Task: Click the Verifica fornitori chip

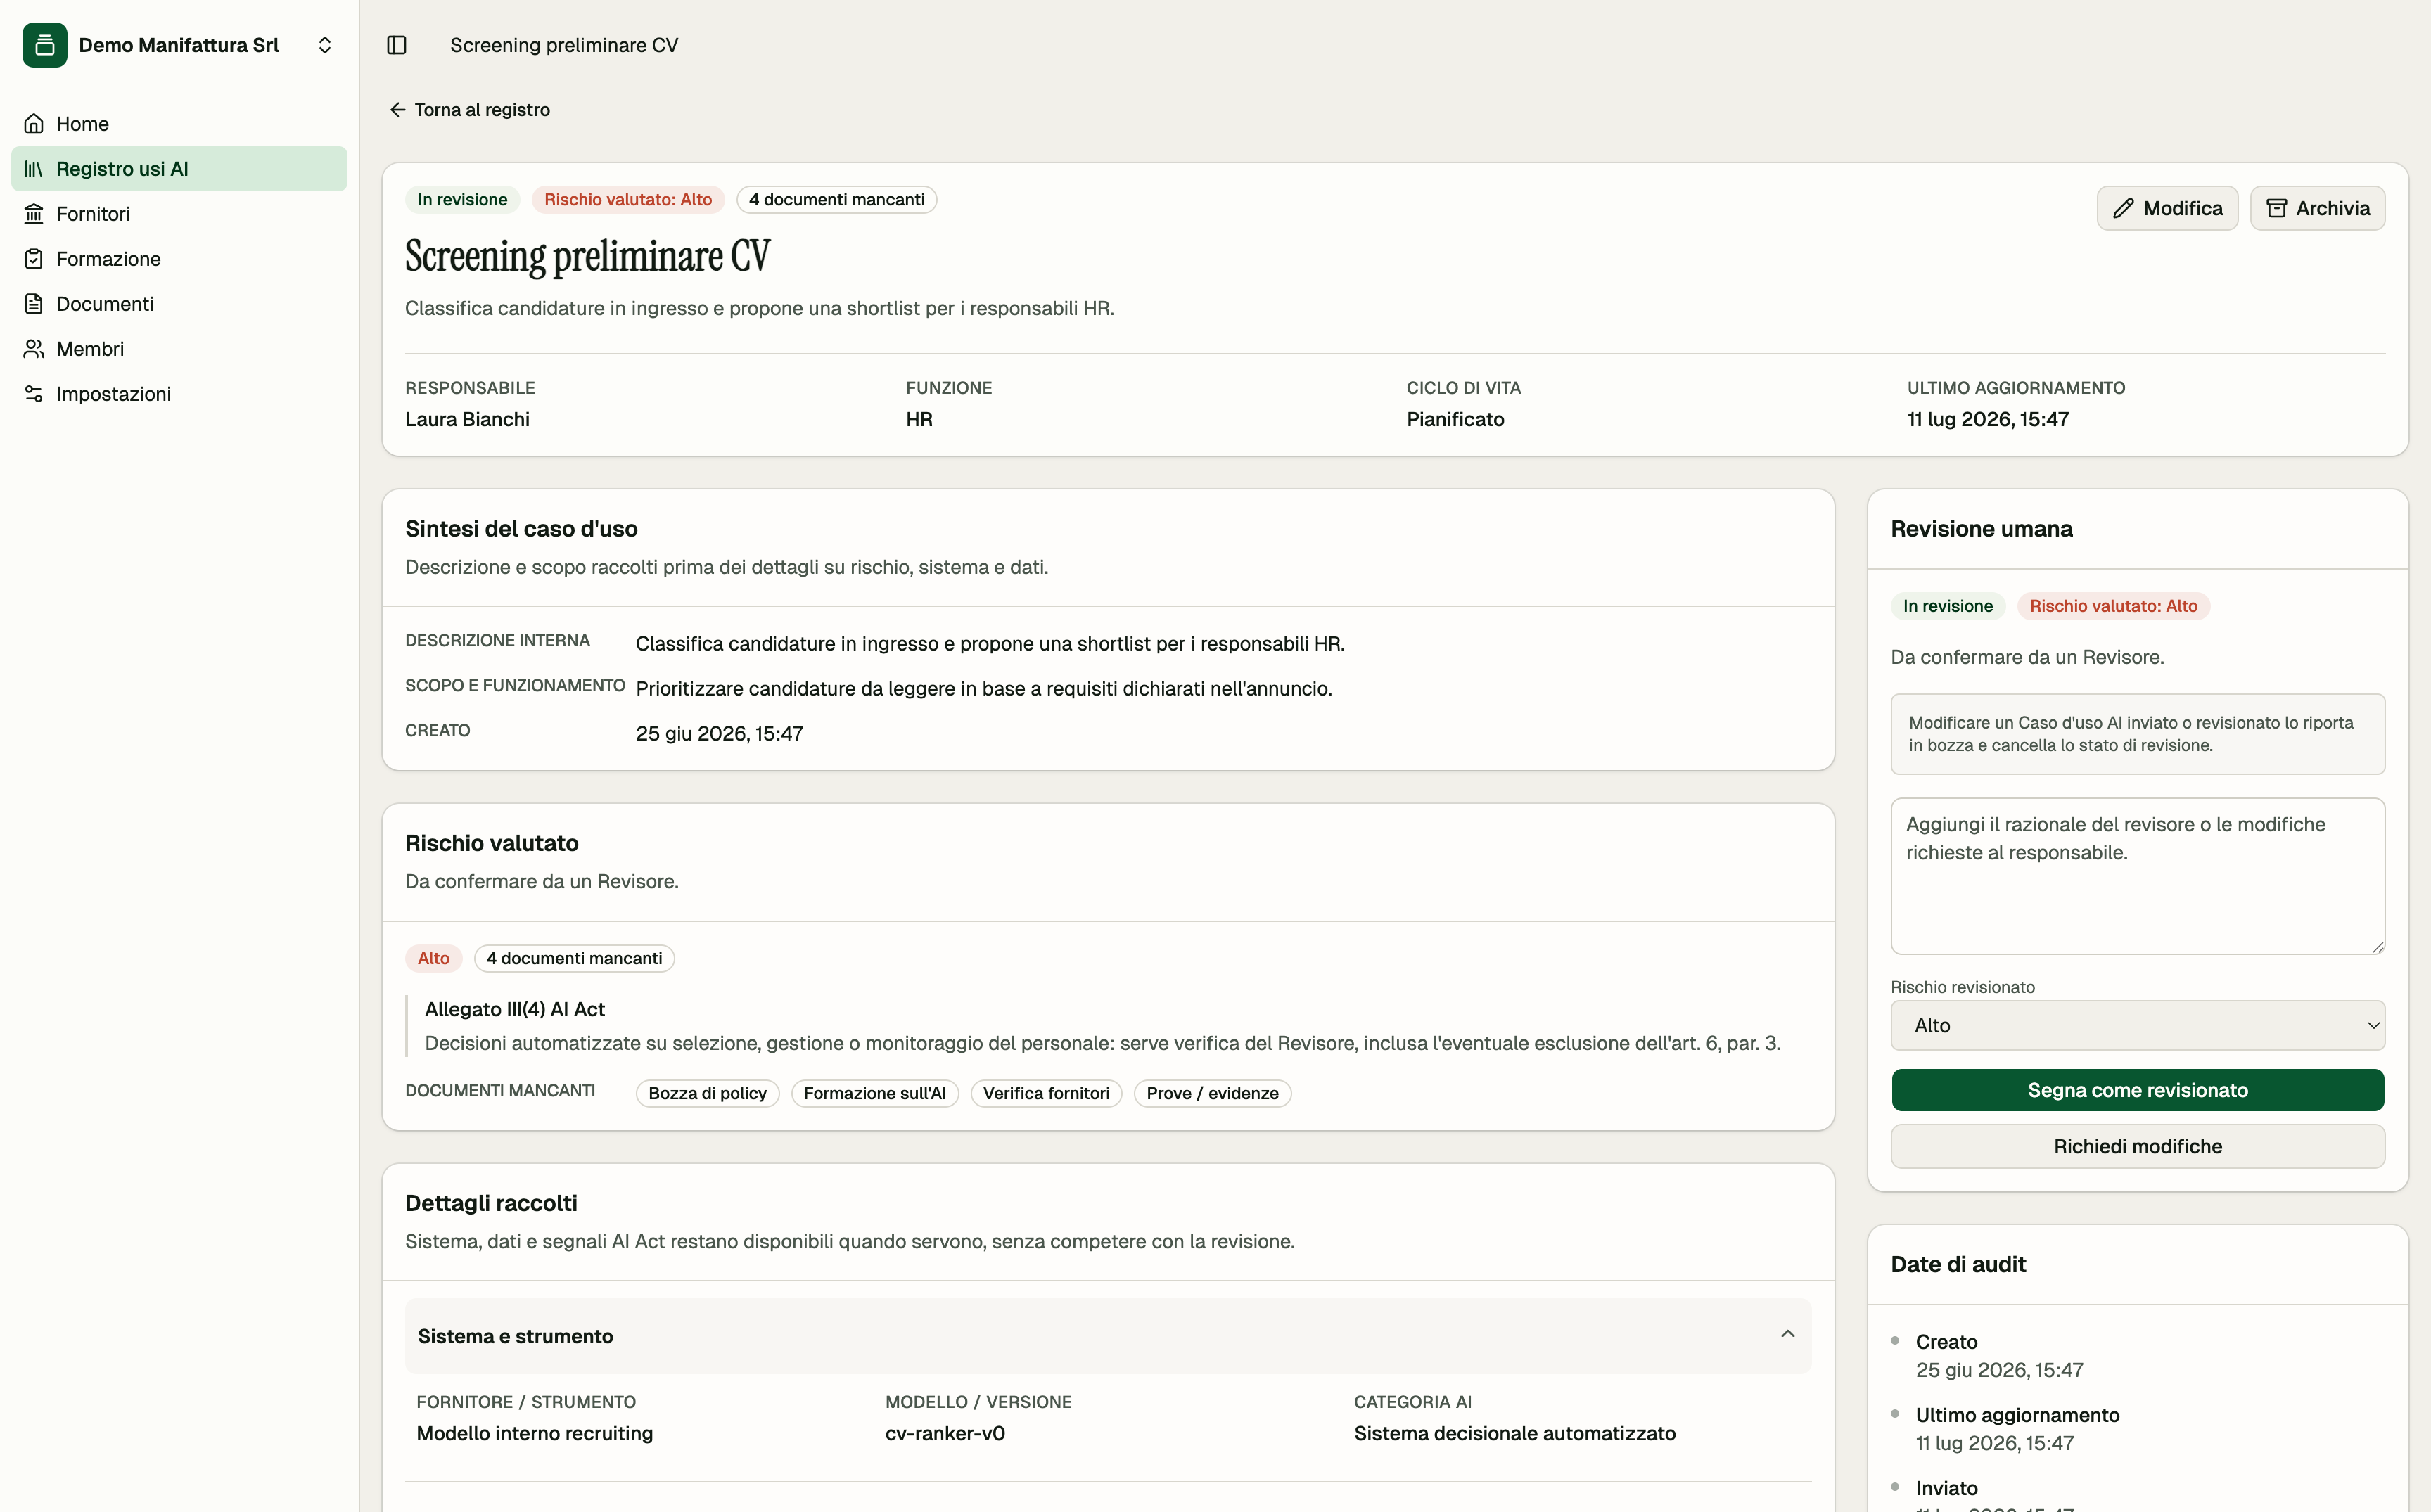Action: click(x=1046, y=1093)
